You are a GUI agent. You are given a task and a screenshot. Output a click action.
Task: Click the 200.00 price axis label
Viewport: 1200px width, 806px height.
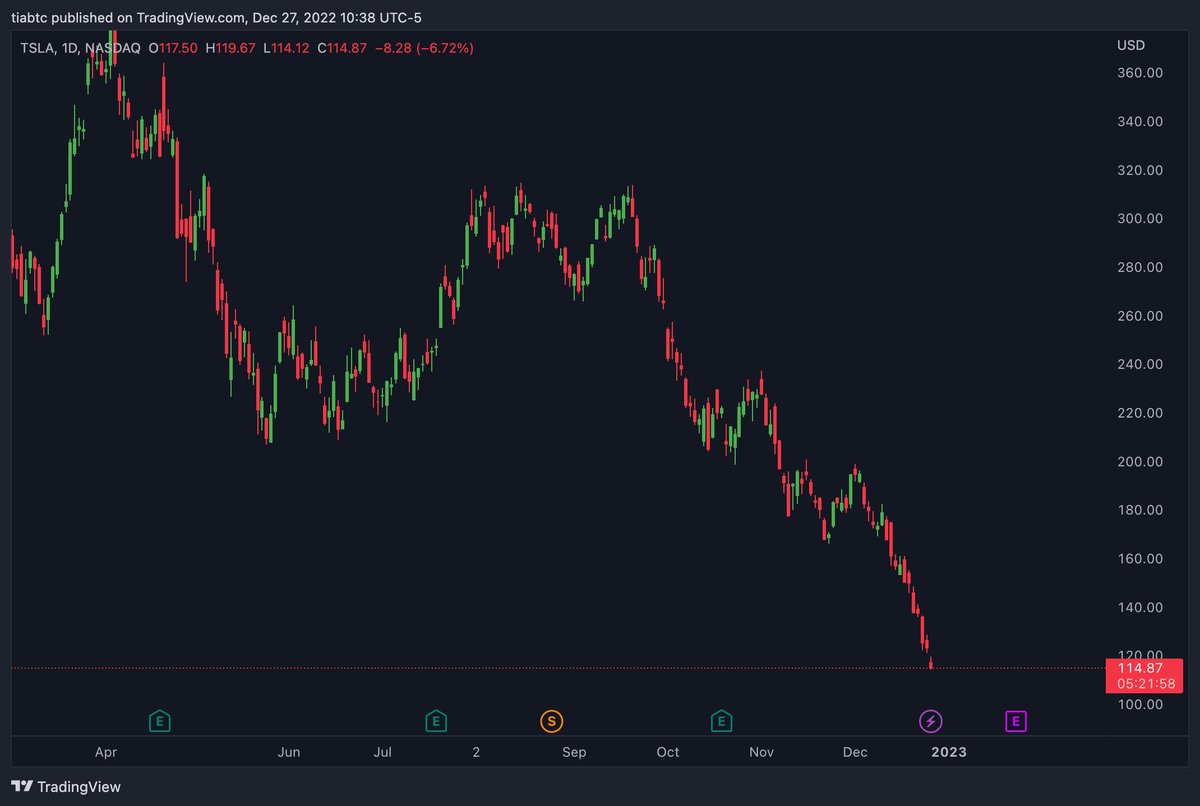[x=1141, y=462]
